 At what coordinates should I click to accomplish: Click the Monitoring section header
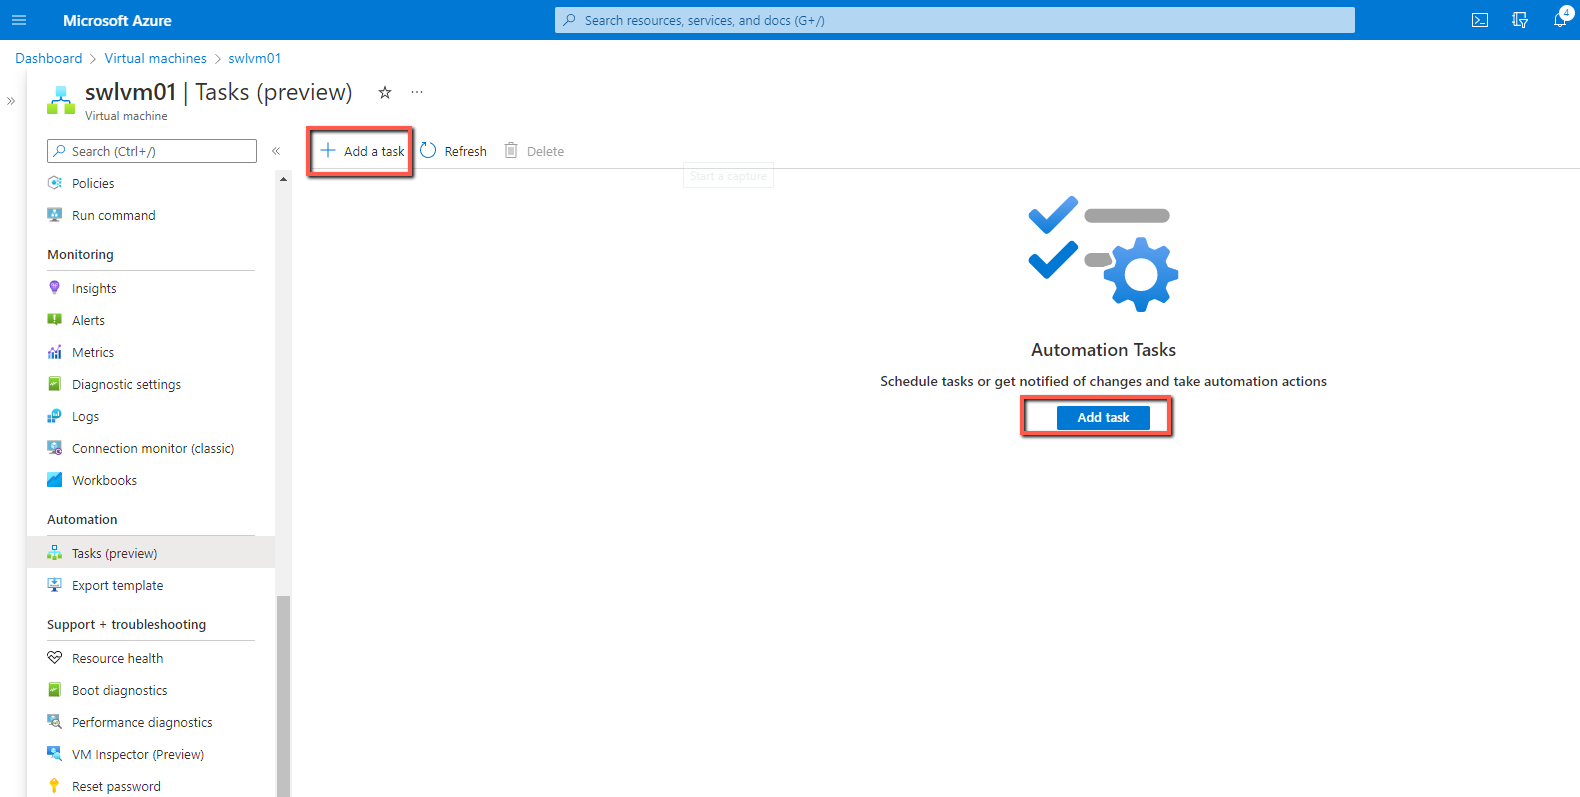[x=80, y=254]
